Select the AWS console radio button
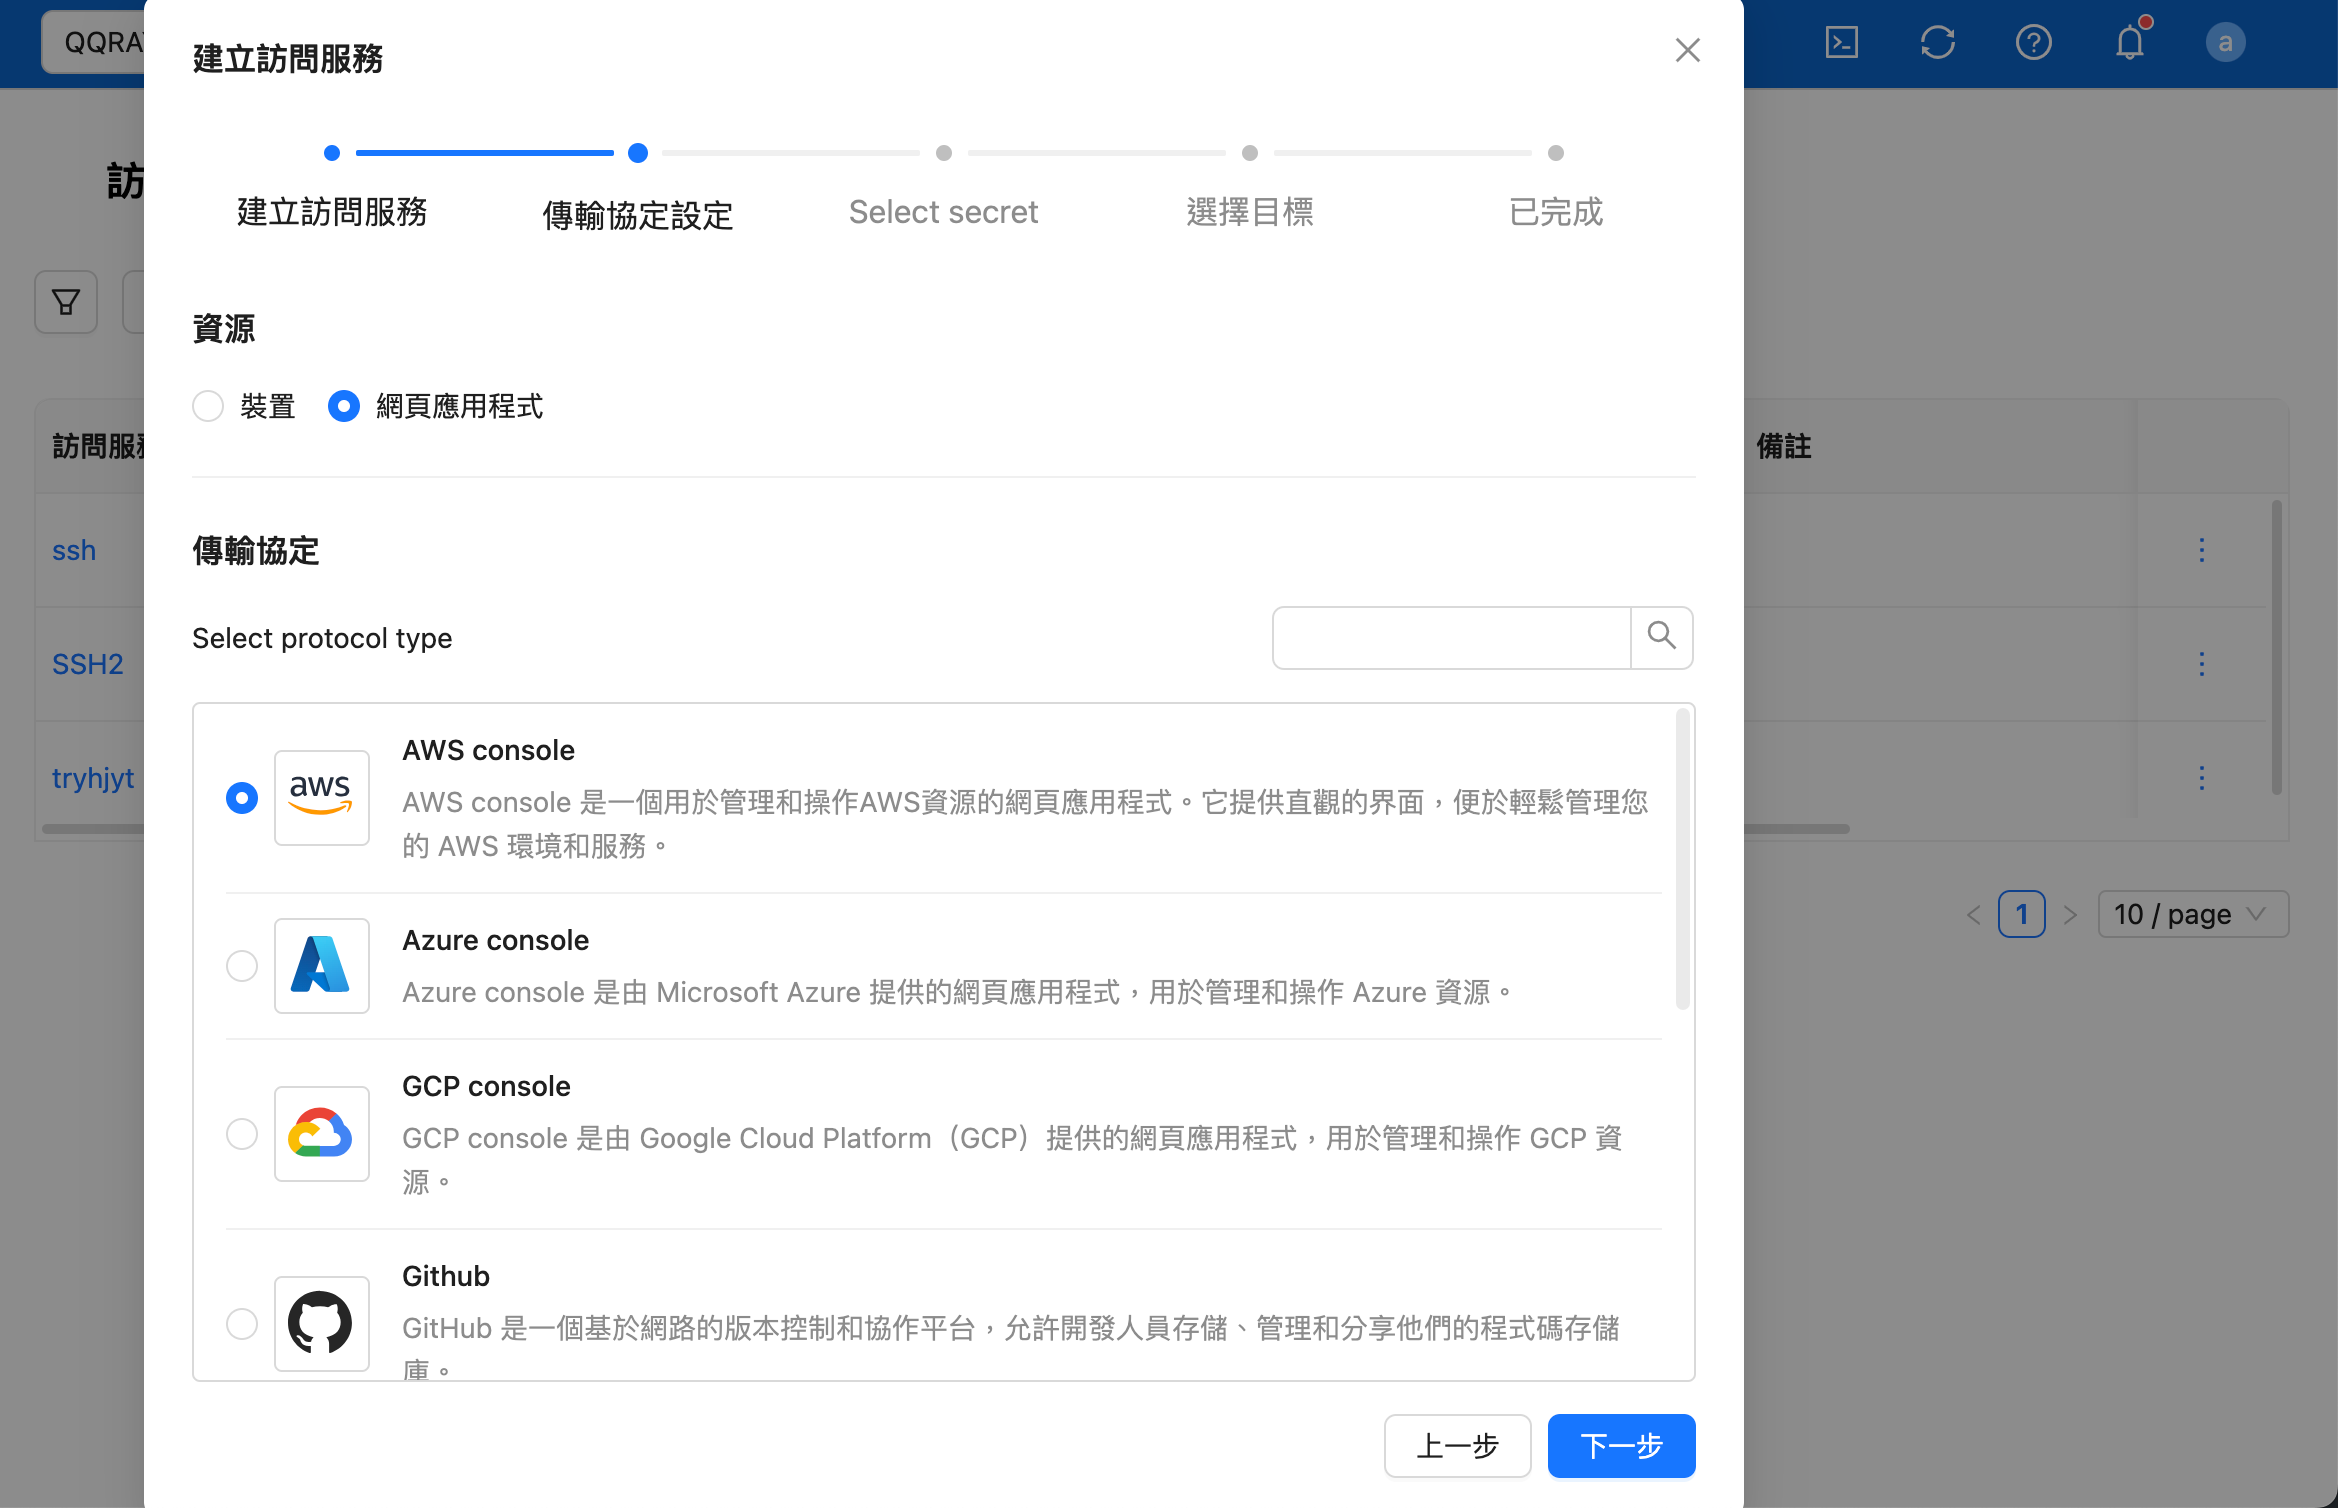The height and width of the screenshot is (1508, 2338). [x=242, y=798]
